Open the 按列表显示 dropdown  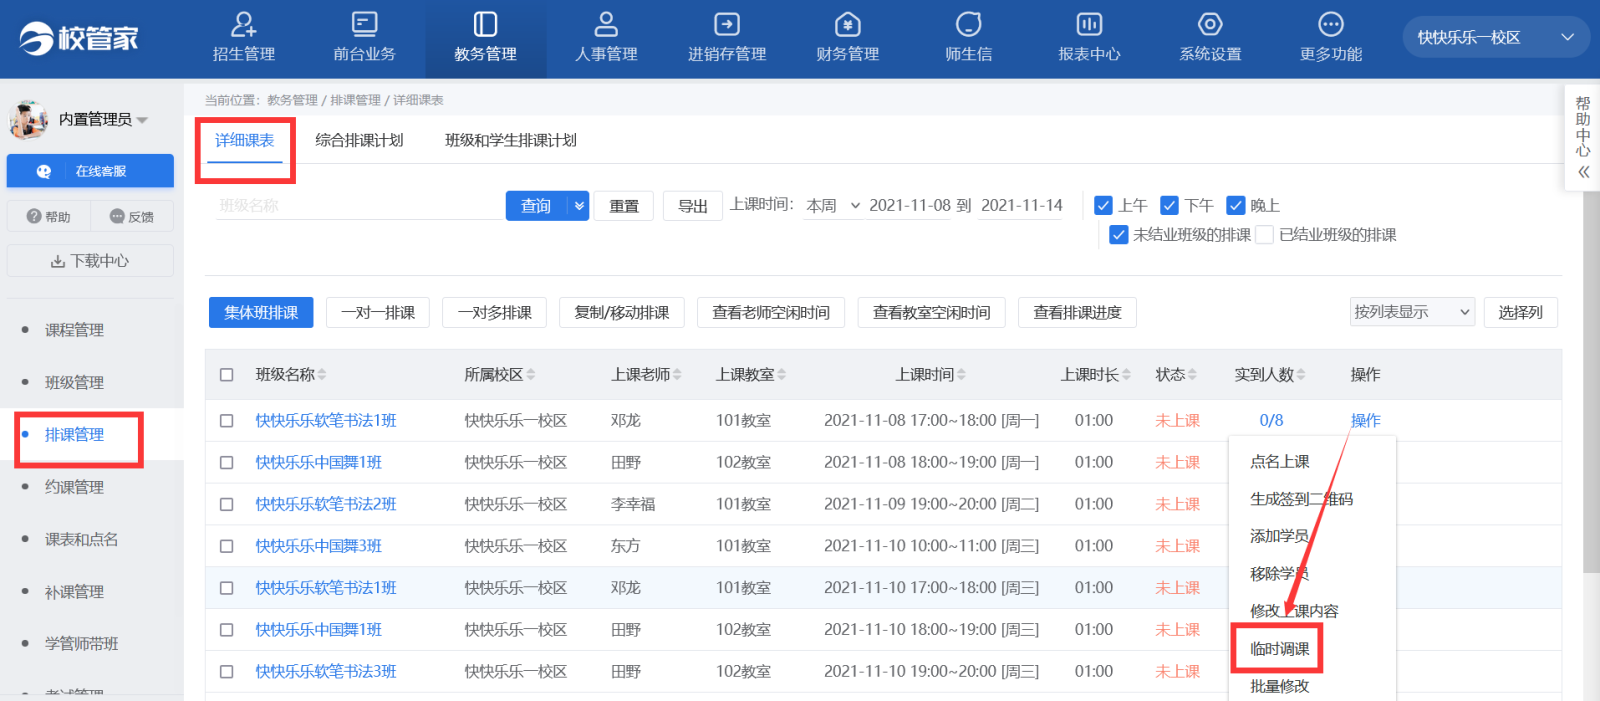pos(1412,312)
